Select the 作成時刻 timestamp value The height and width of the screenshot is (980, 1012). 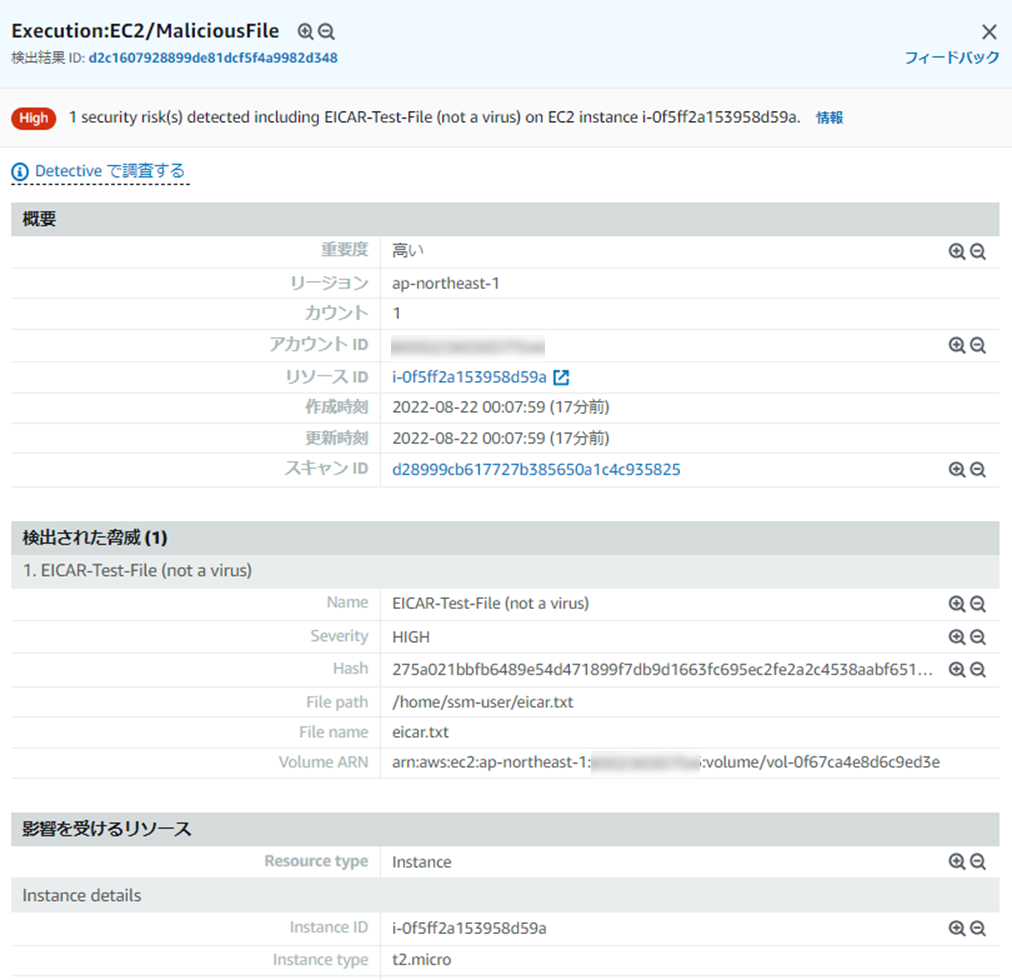(x=501, y=407)
